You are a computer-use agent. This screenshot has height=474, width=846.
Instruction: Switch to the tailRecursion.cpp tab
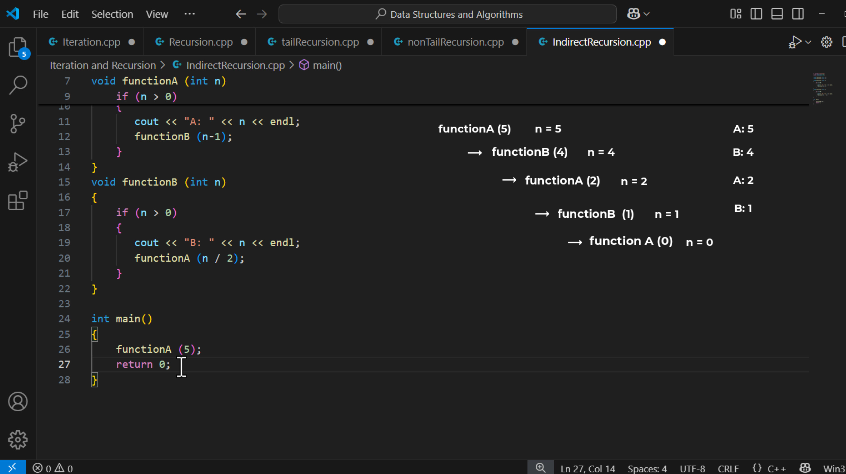pyautogui.click(x=320, y=42)
